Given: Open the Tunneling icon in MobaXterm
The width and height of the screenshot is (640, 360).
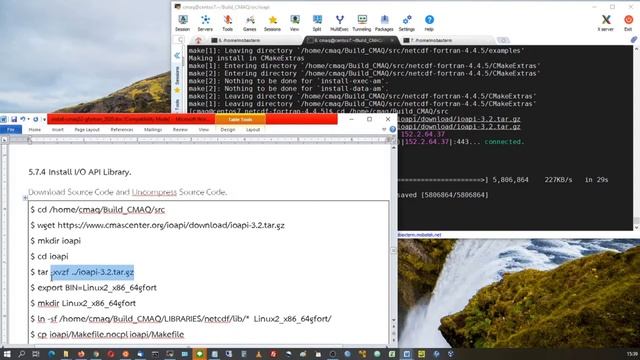Looking at the screenshot, I should 362,23.
